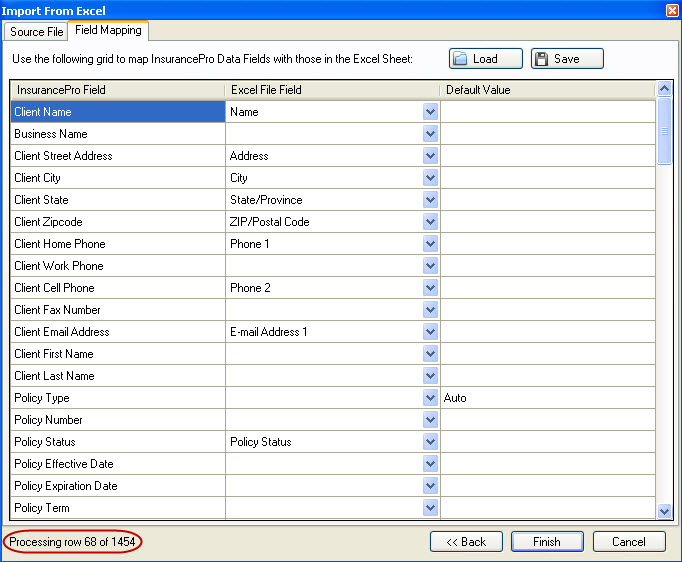Select the Policy Type field label
Image resolution: width=682 pixels, height=562 pixels.
(42, 398)
